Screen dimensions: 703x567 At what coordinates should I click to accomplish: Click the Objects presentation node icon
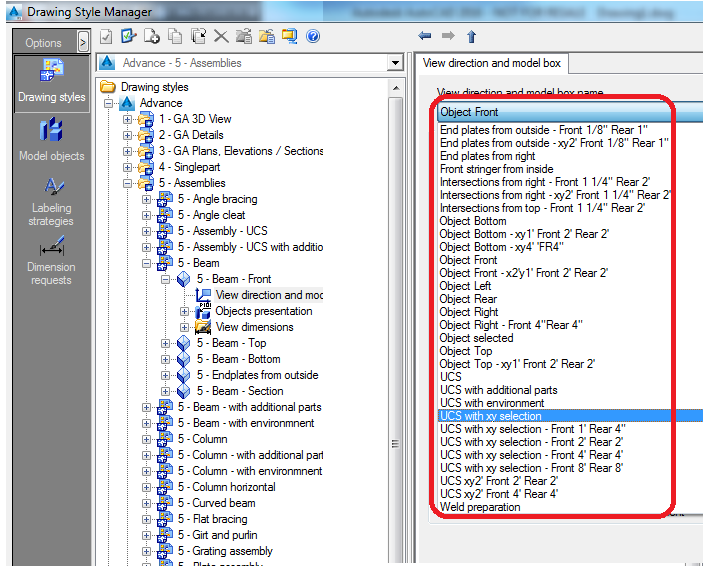click(x=203, y=311)
